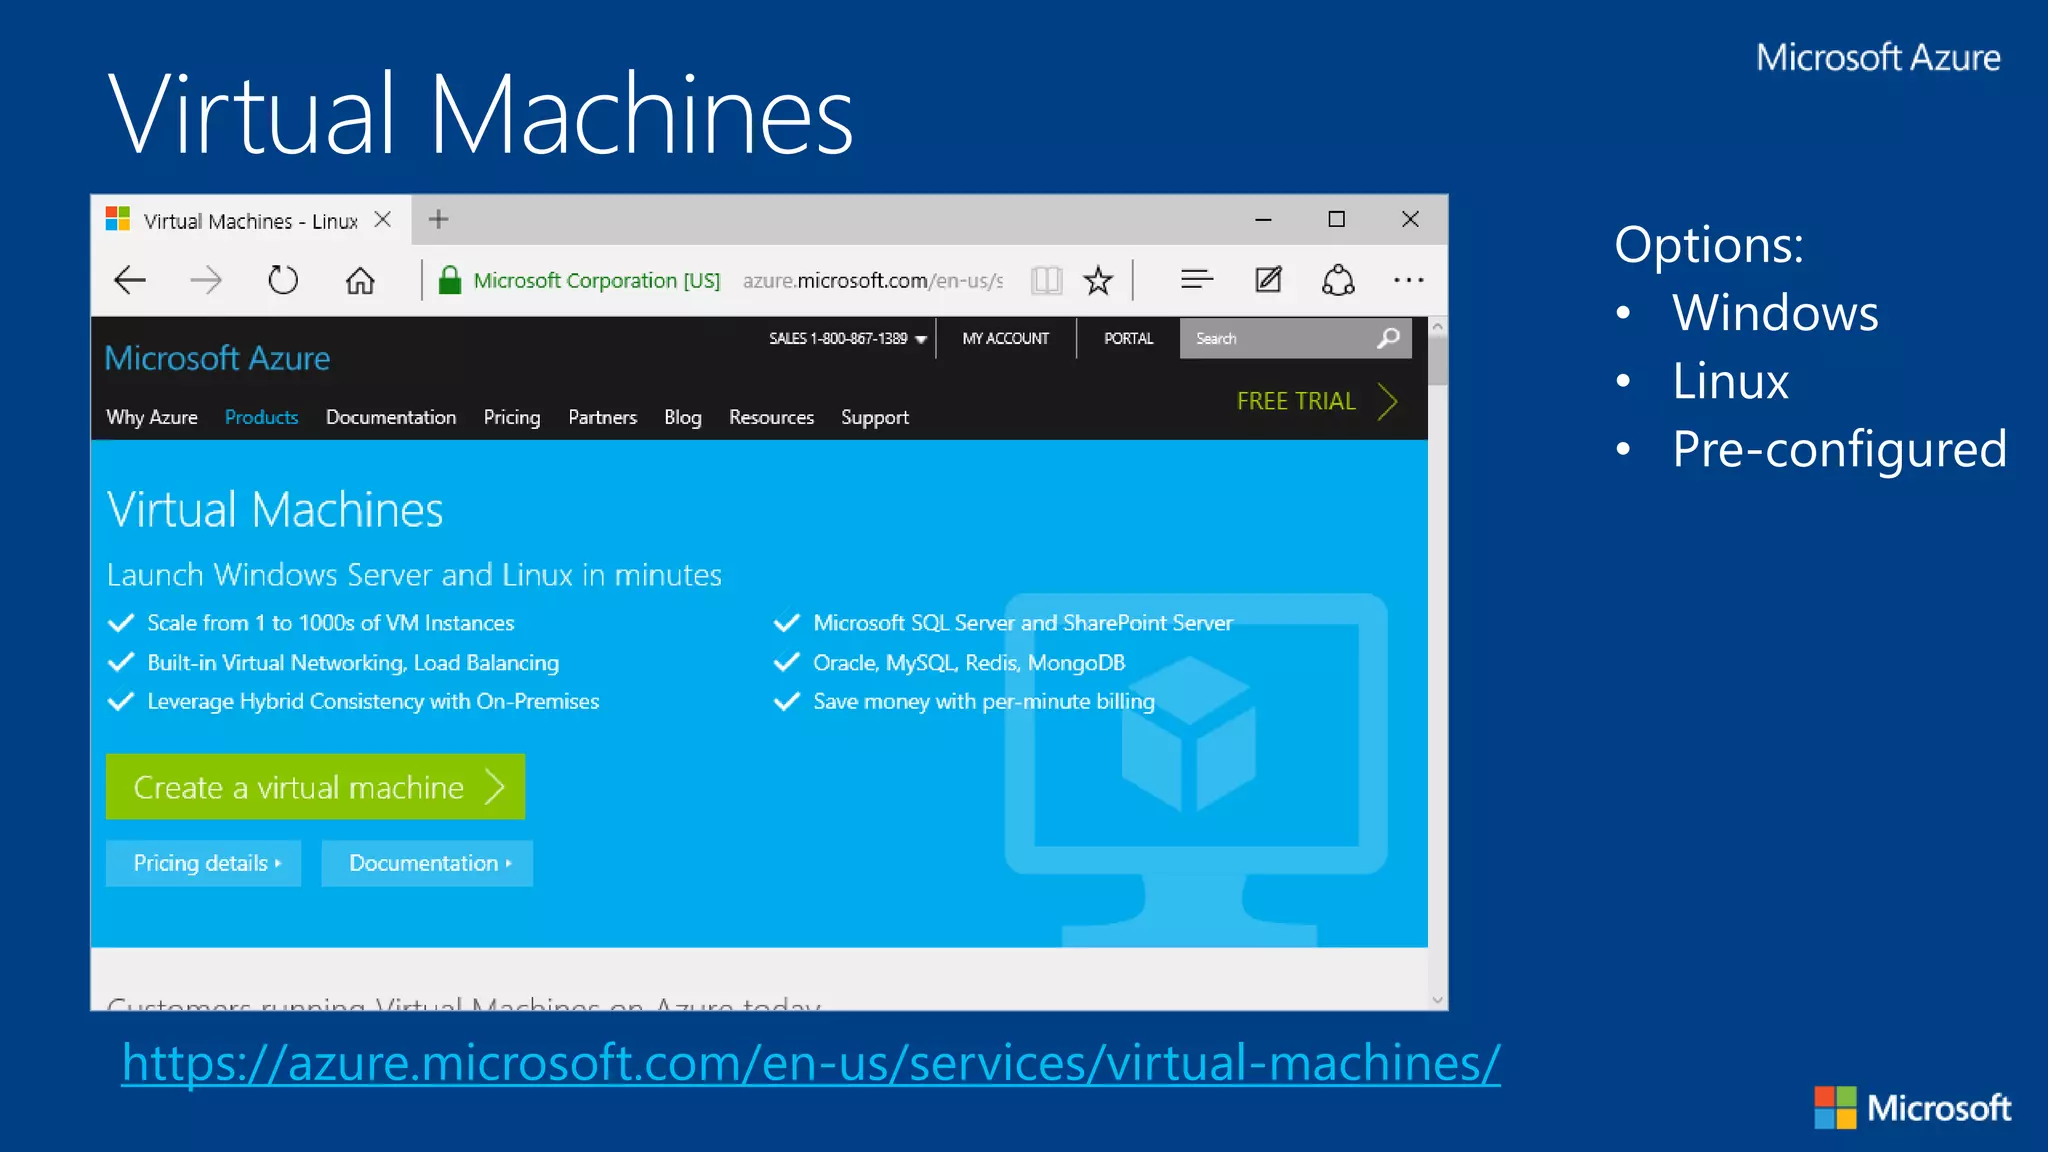
Task: Click the blue Documentation button below
Action: pyautogui.click(x=427, y=863)
